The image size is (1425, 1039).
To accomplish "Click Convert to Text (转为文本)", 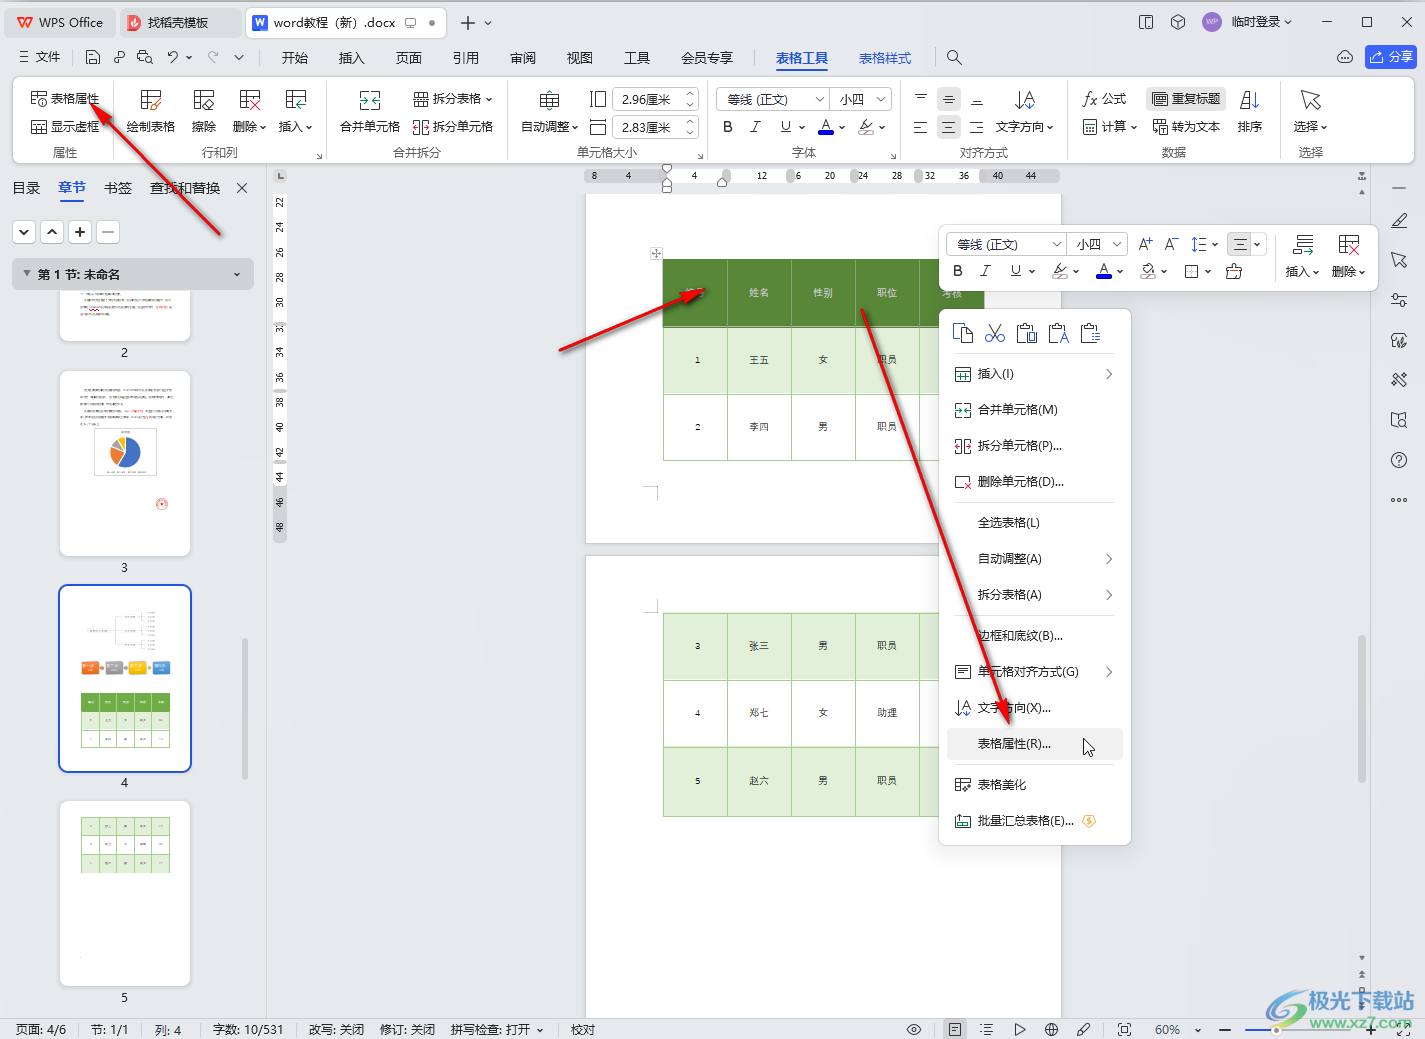I will click(1186, 126).
